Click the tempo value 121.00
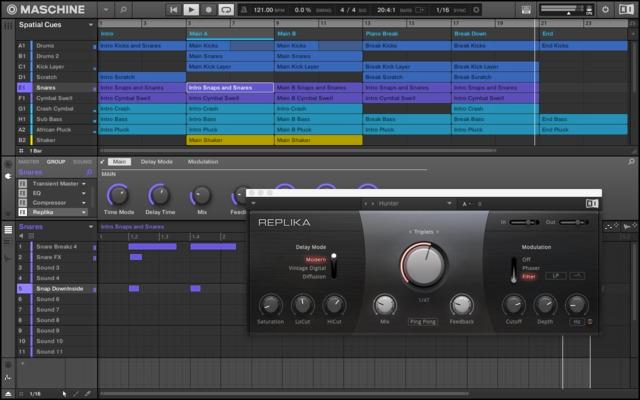The width and height of the screenshot is (640, 400). (x=263, y=10)
